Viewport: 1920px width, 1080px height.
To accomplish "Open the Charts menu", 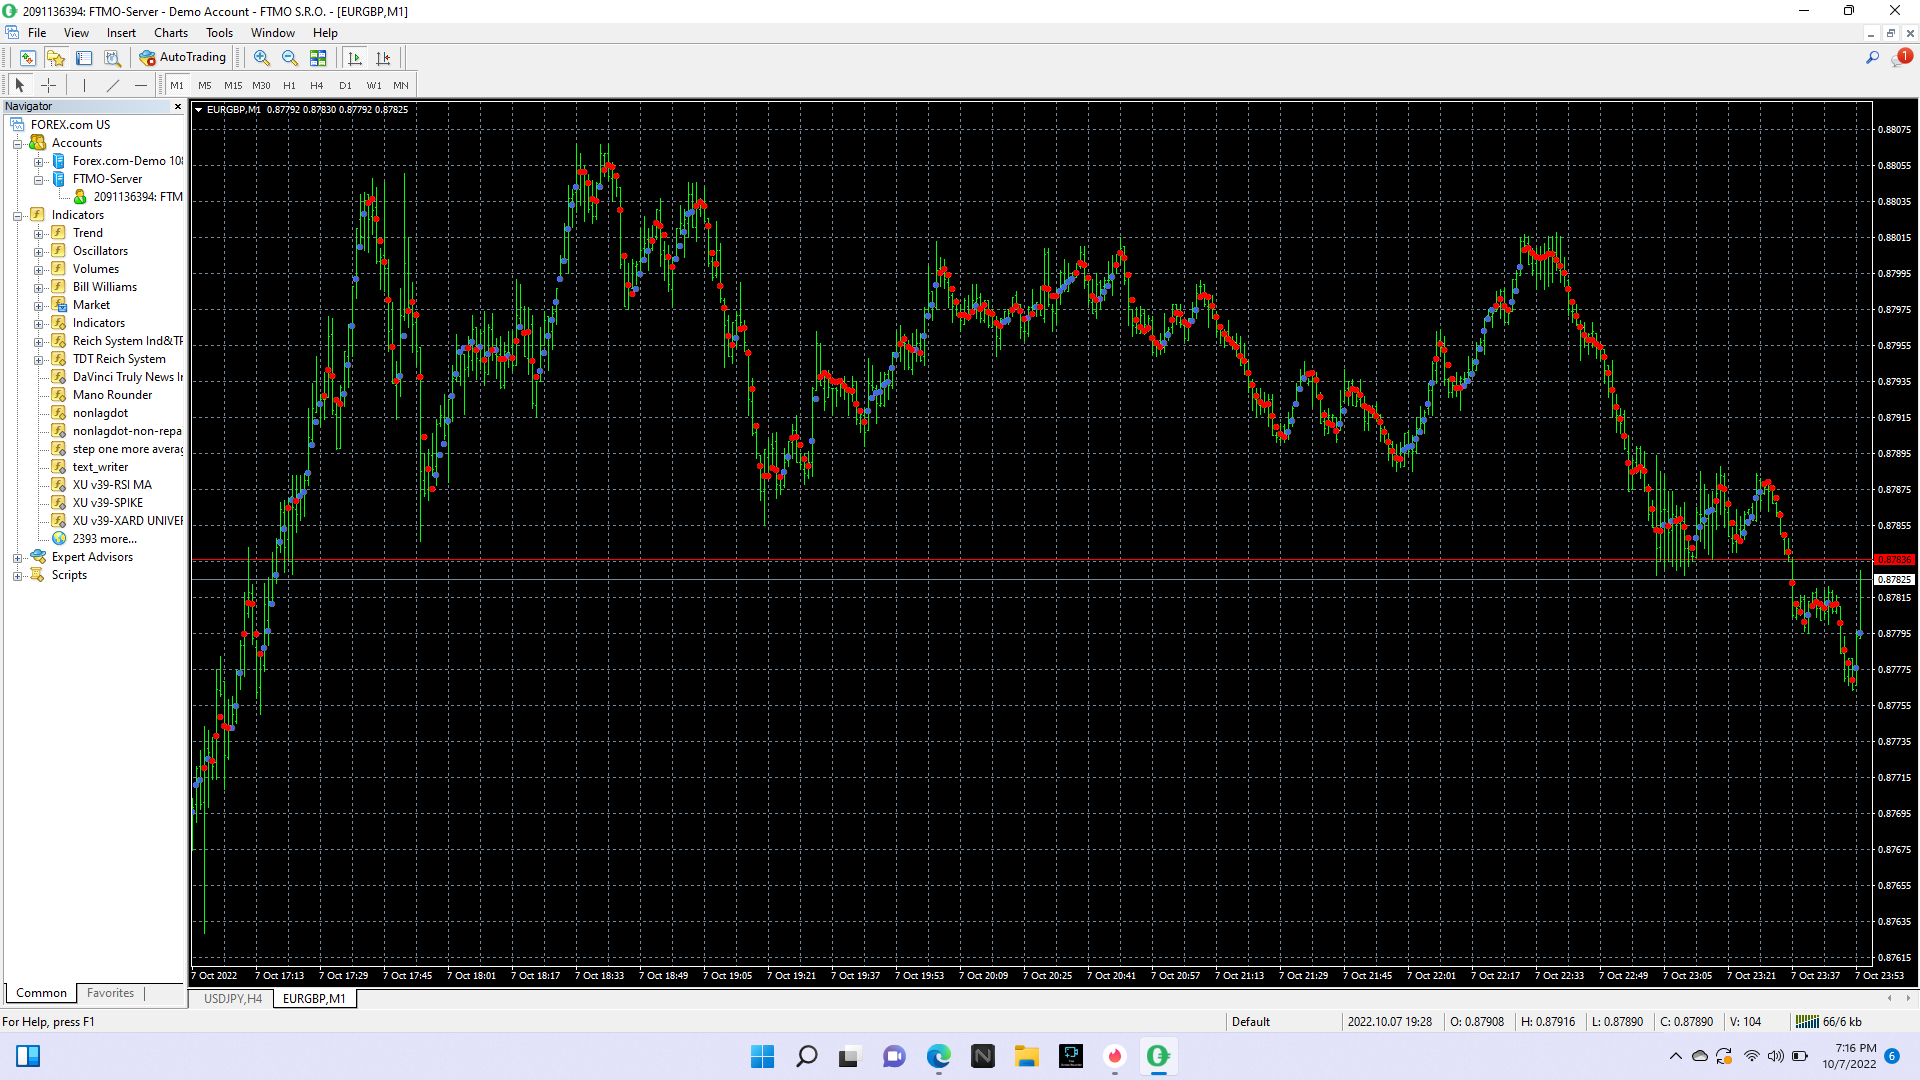I will point(170,33).
